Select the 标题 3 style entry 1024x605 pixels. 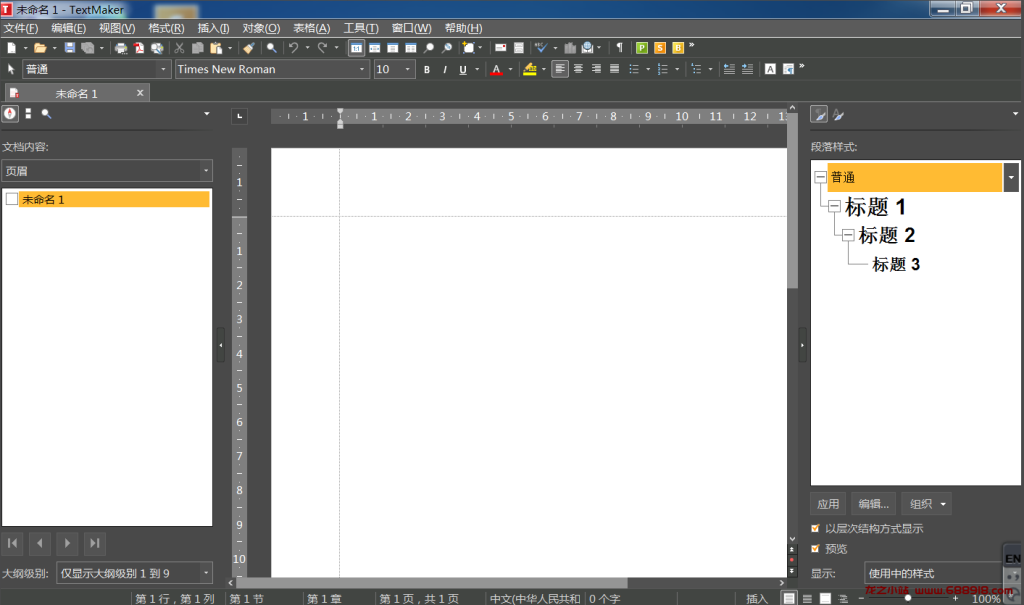pos(896,264)
